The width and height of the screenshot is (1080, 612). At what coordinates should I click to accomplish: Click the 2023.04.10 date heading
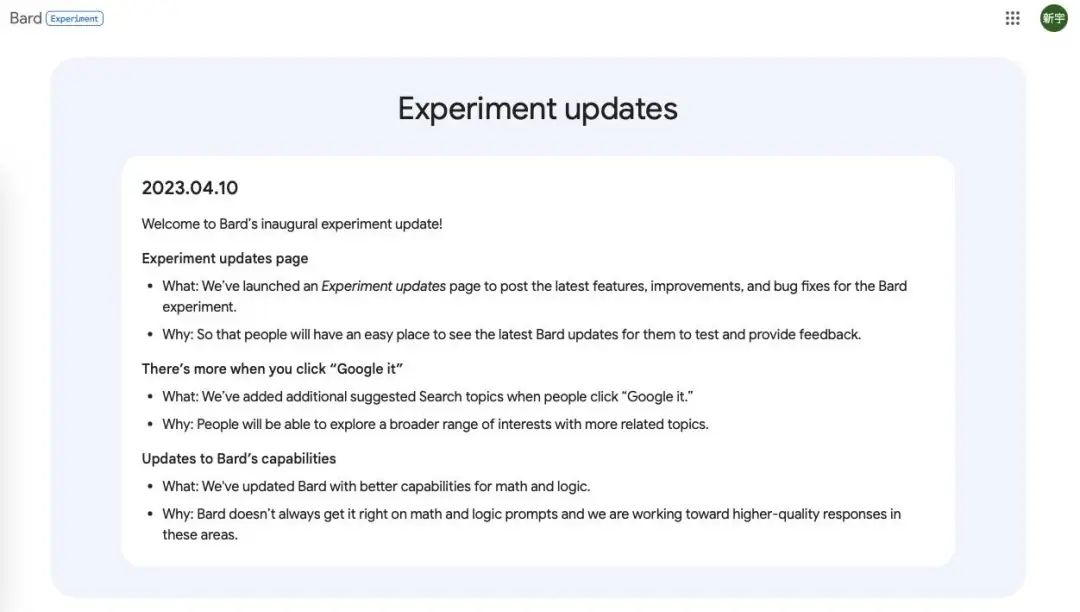[x=189, y=188]
